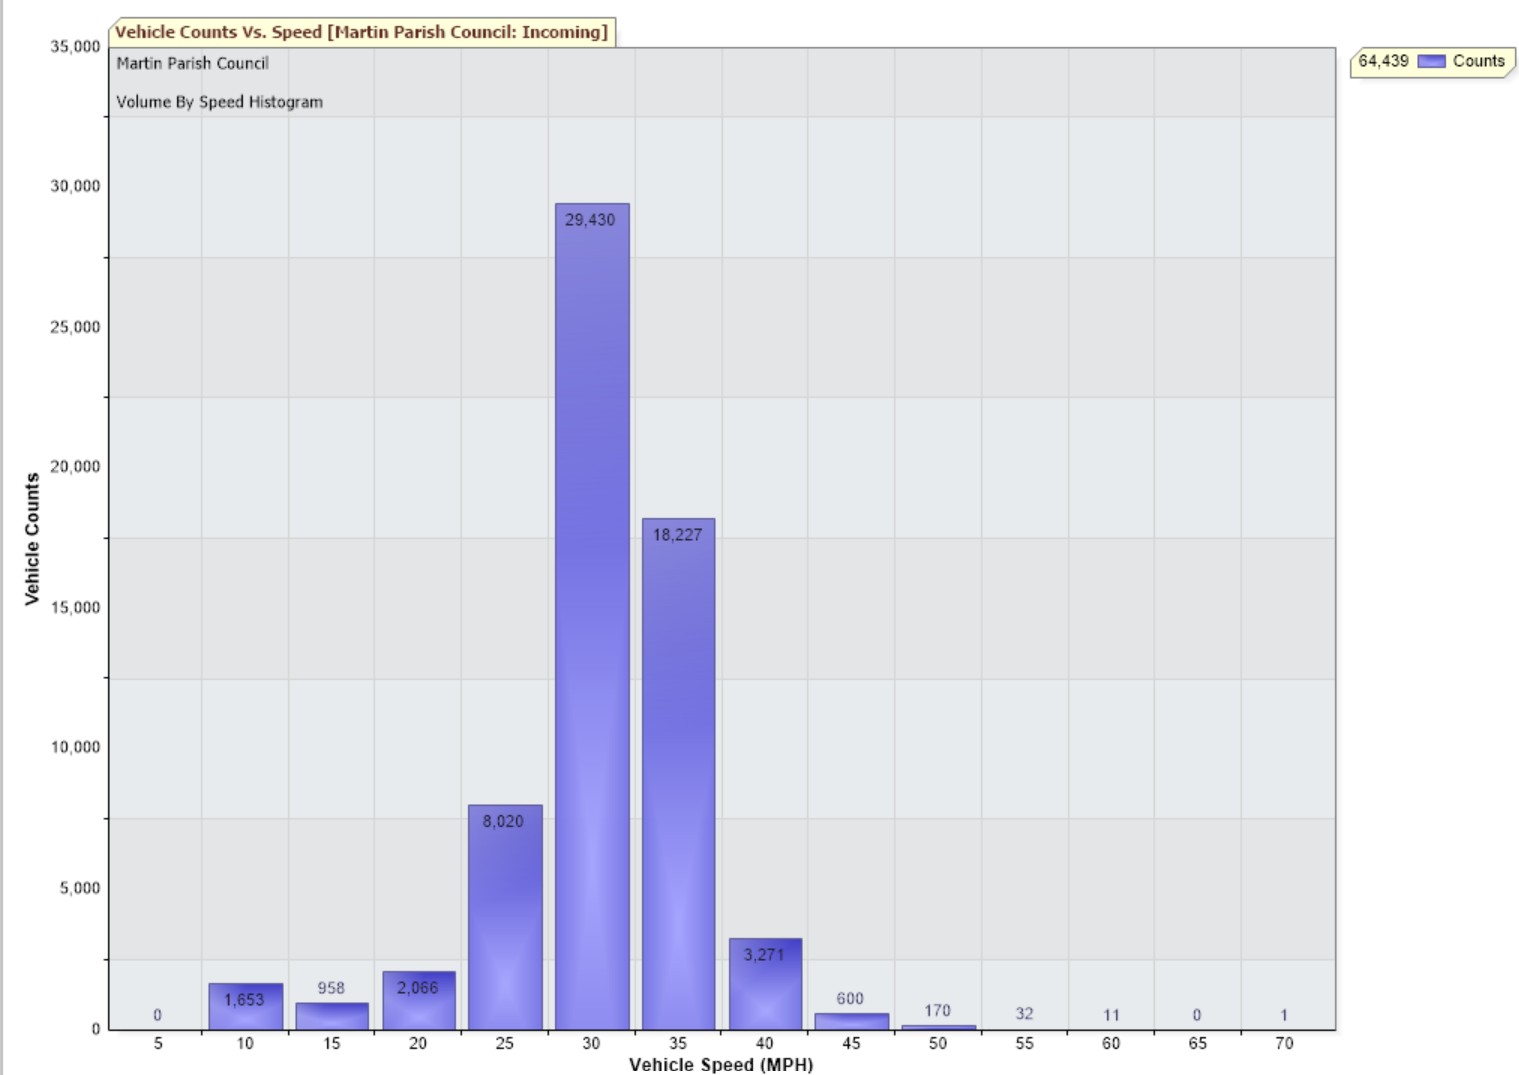Viewport: 1519px width, 1075px height.
Task: Click the Vehicle Speed (MPH) axis title
Action: [720, 1064]
